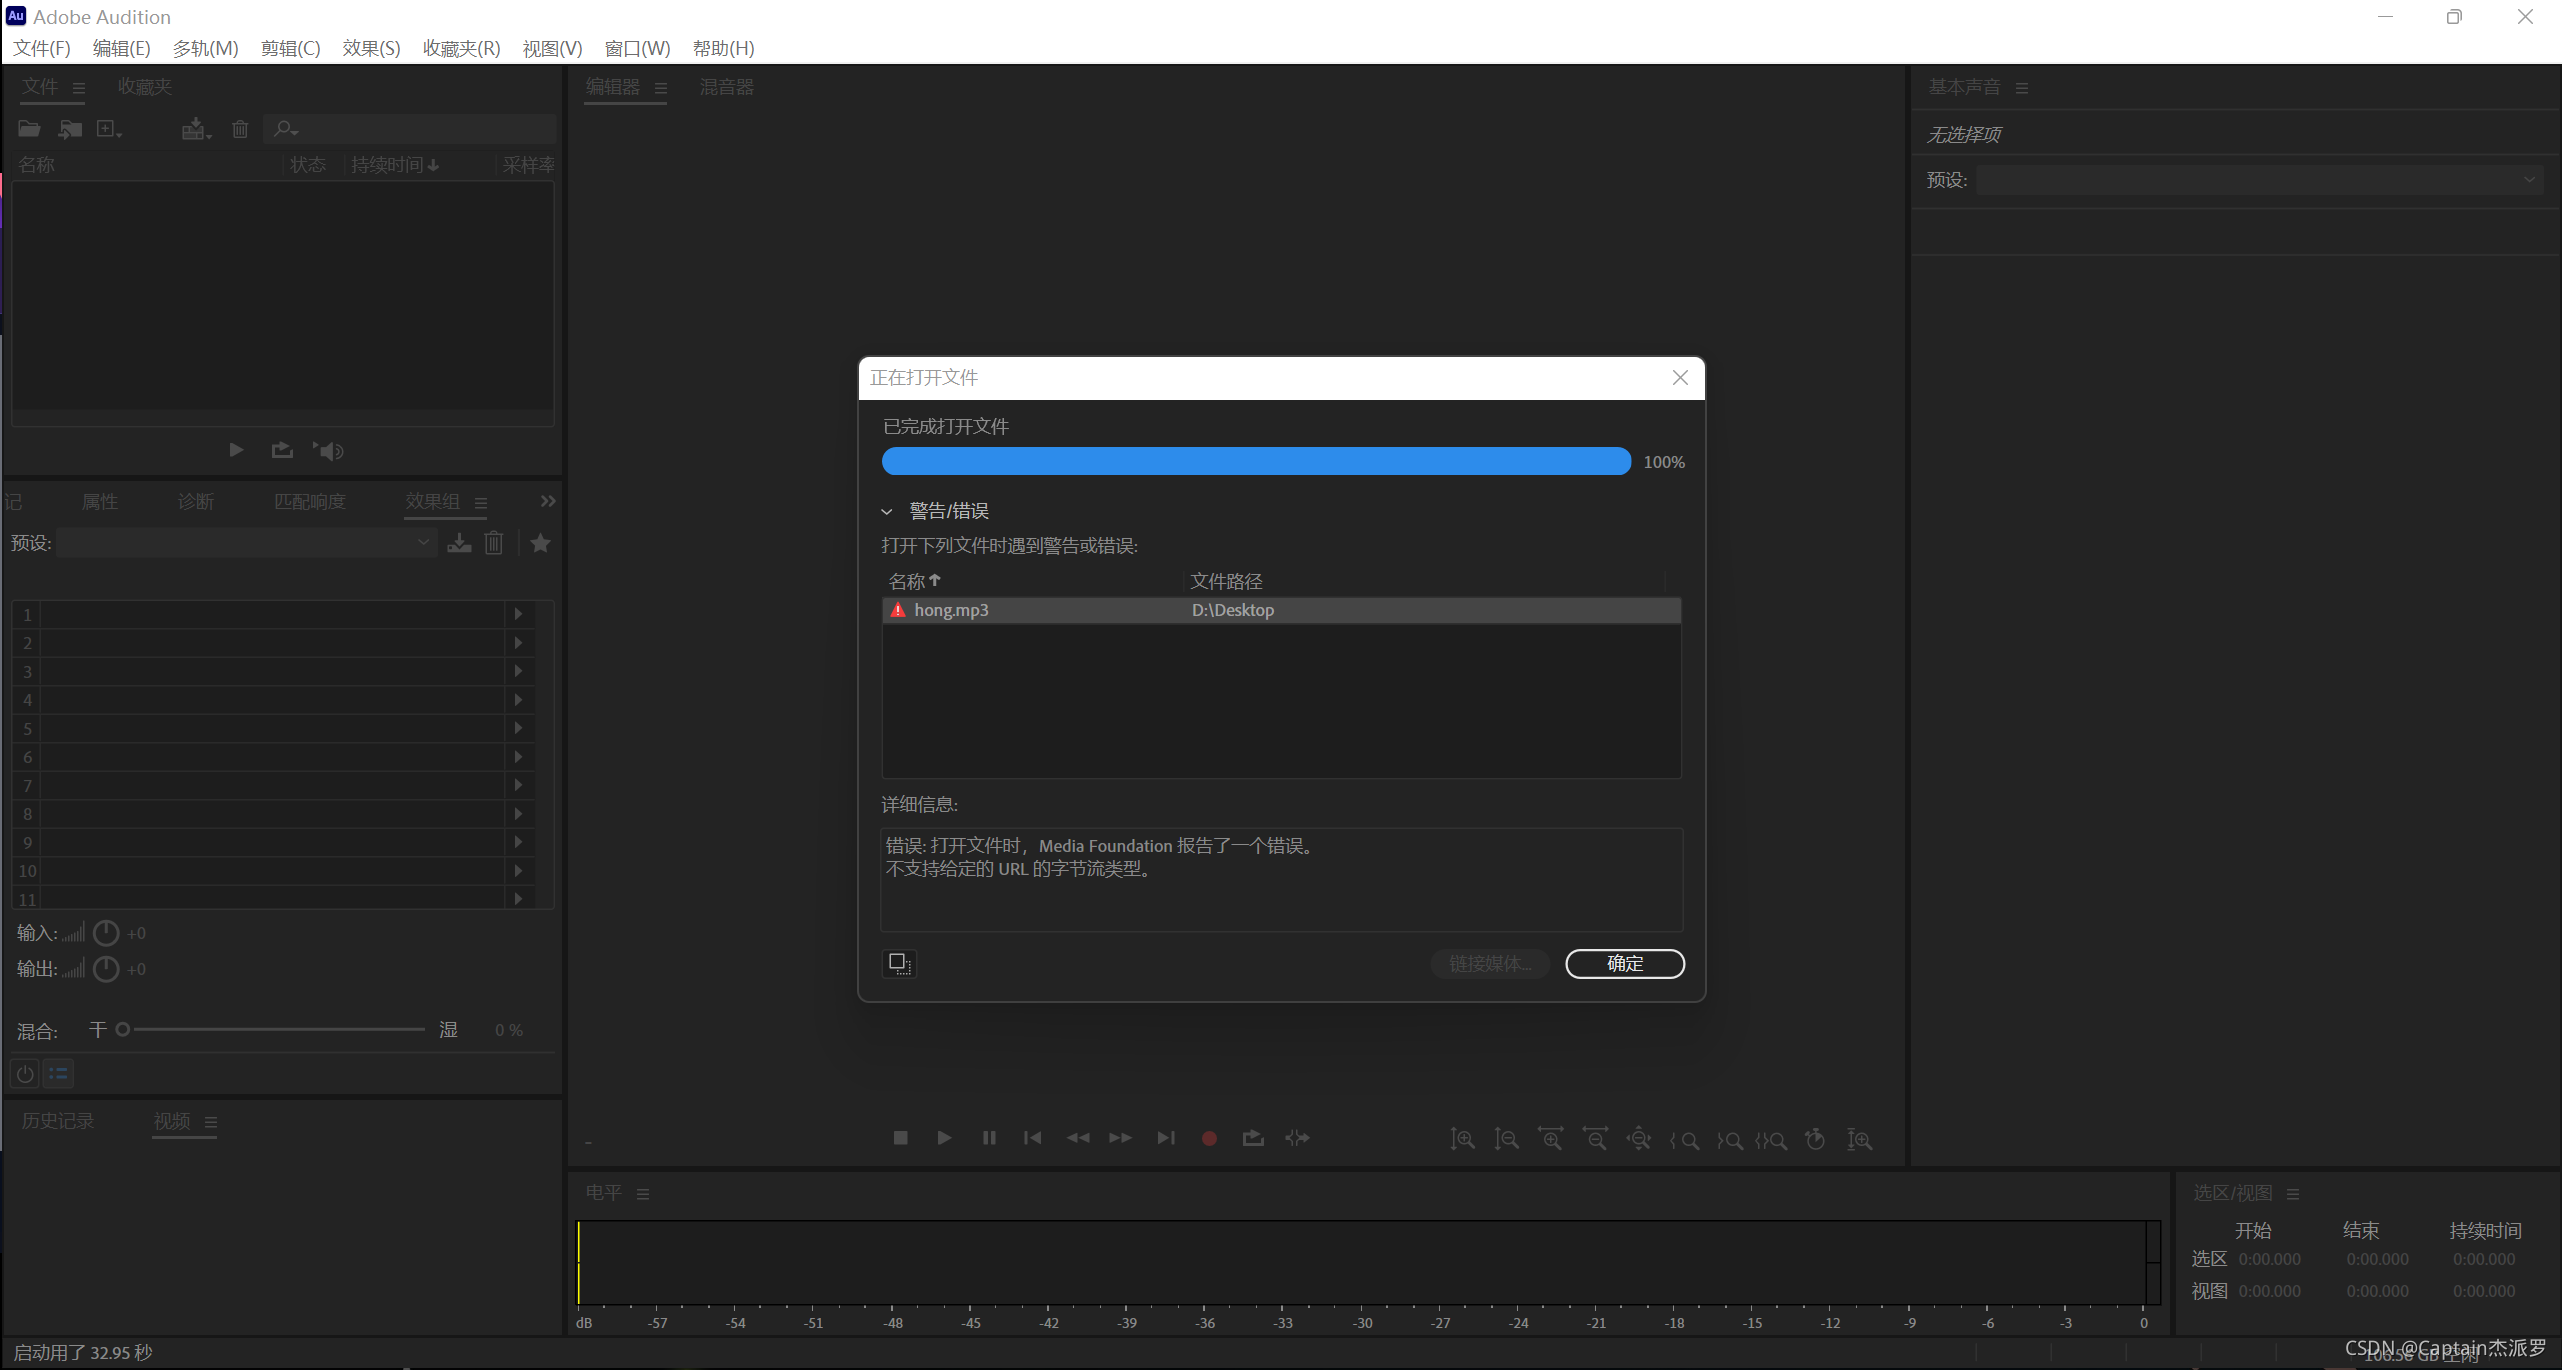Open the 效果(S) menu
The width and height of the screenshot is (2562, 1370).
pos(370,48)
